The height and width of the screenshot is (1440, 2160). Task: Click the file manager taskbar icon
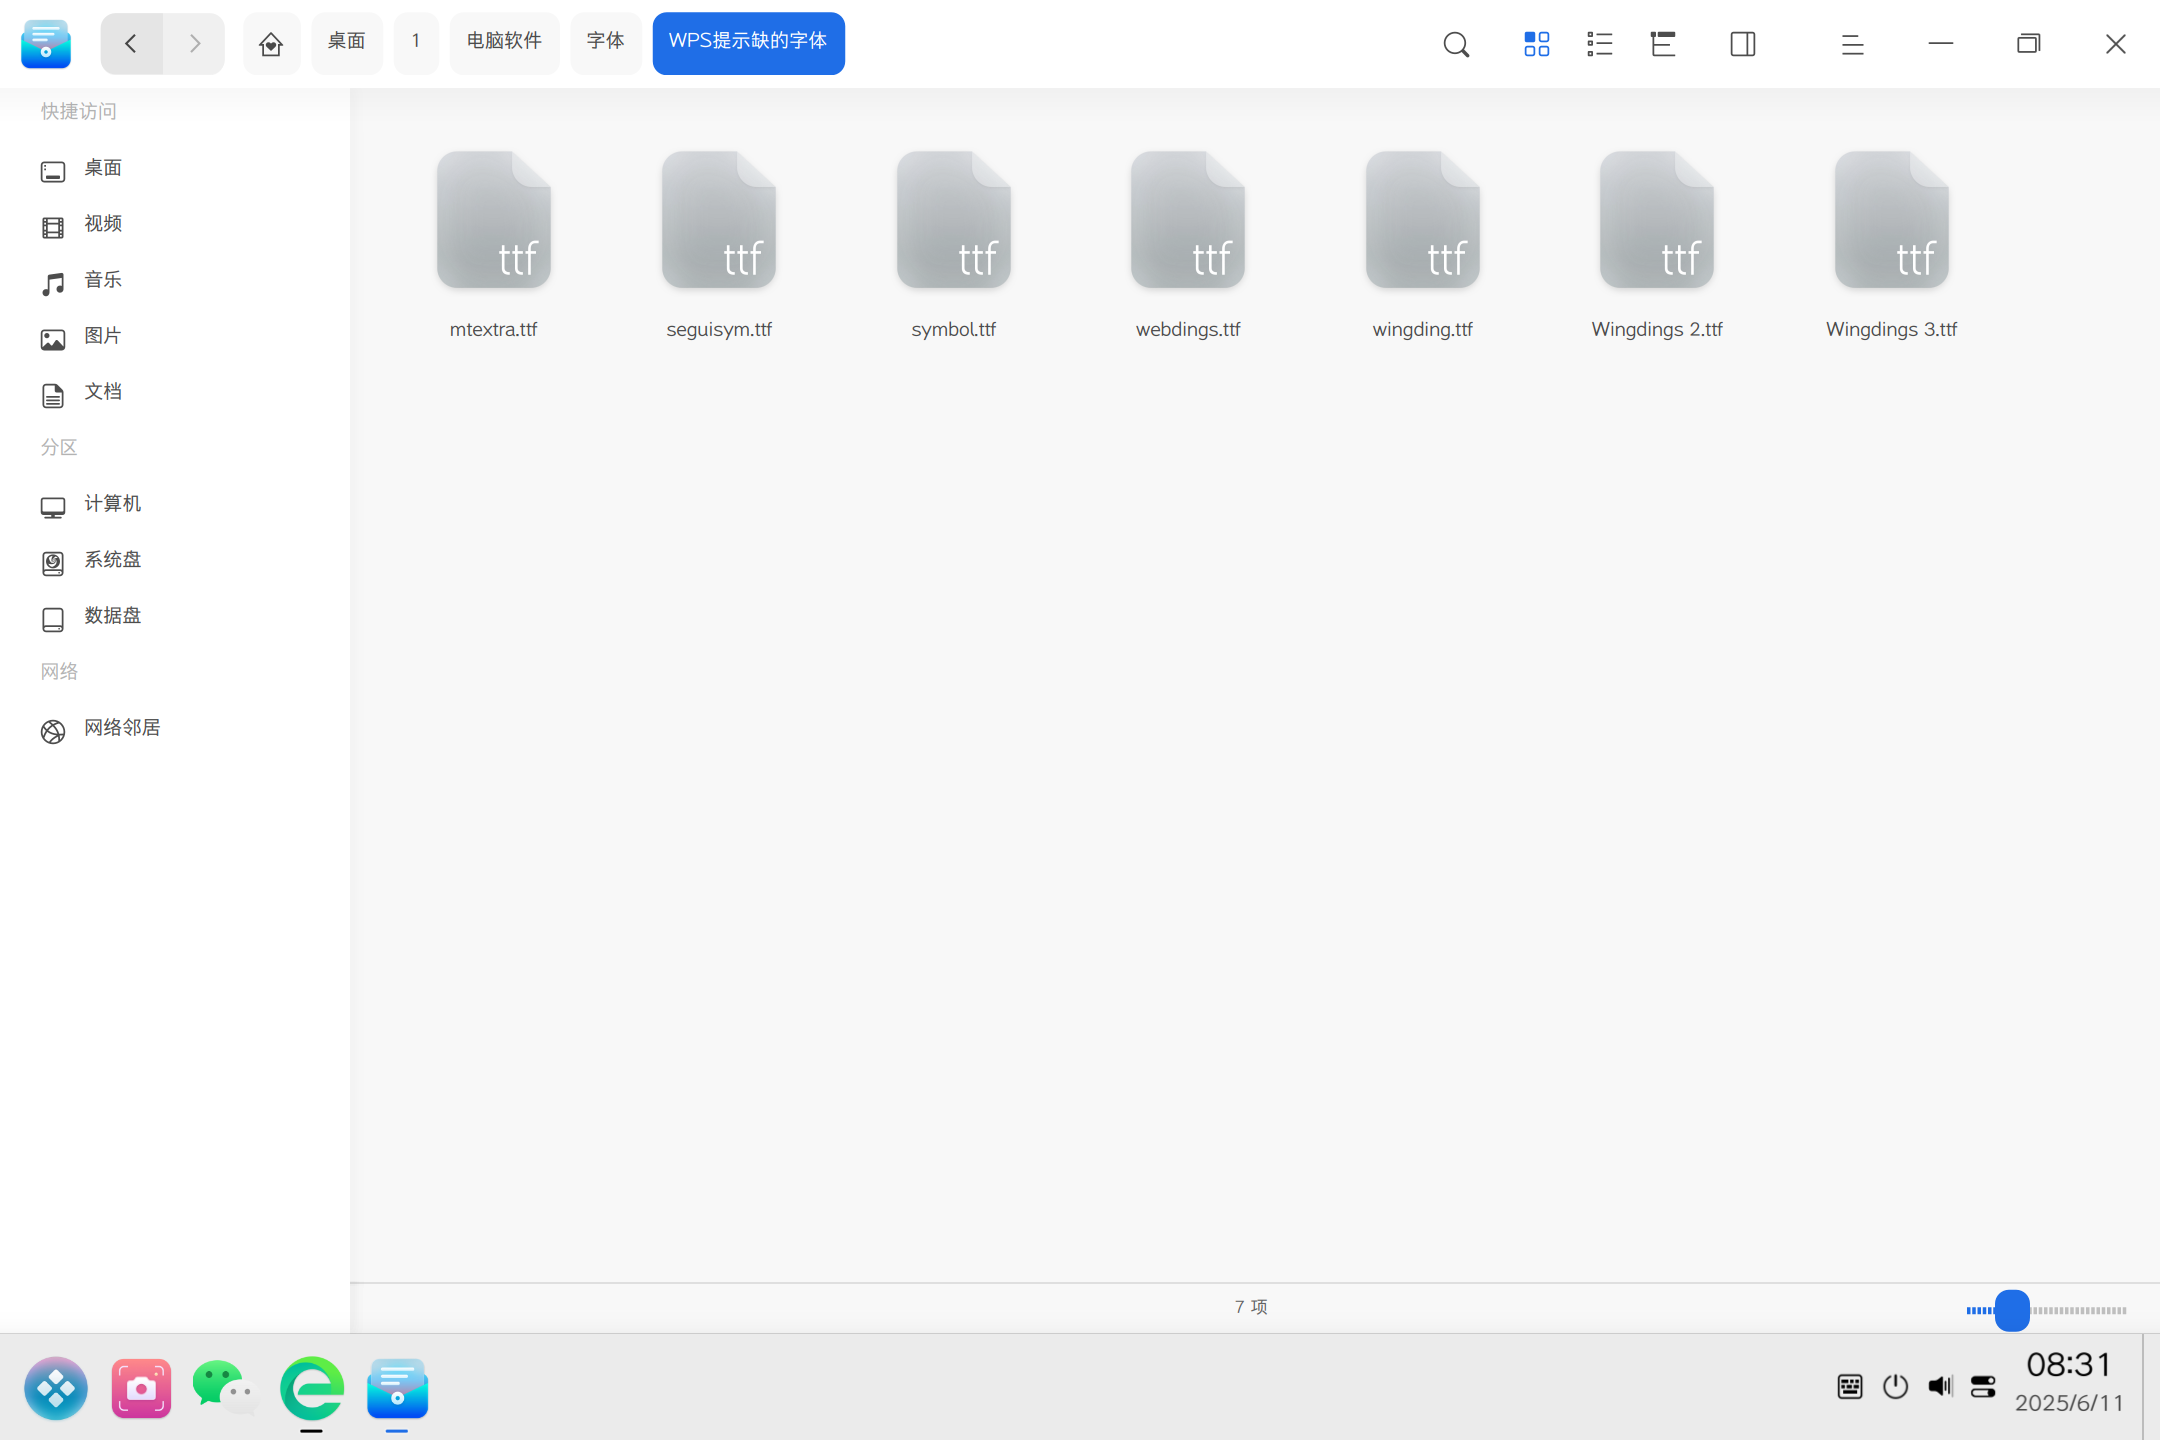coord(397,1388)
